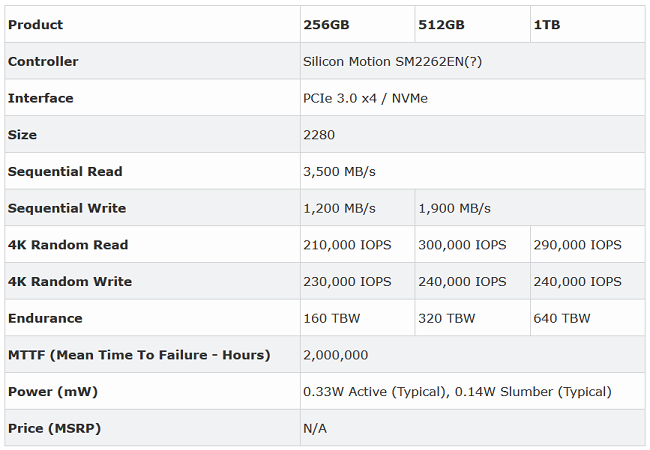Select the 1TB column header
This screenshot has height=450, width=650.
point(547,25)
